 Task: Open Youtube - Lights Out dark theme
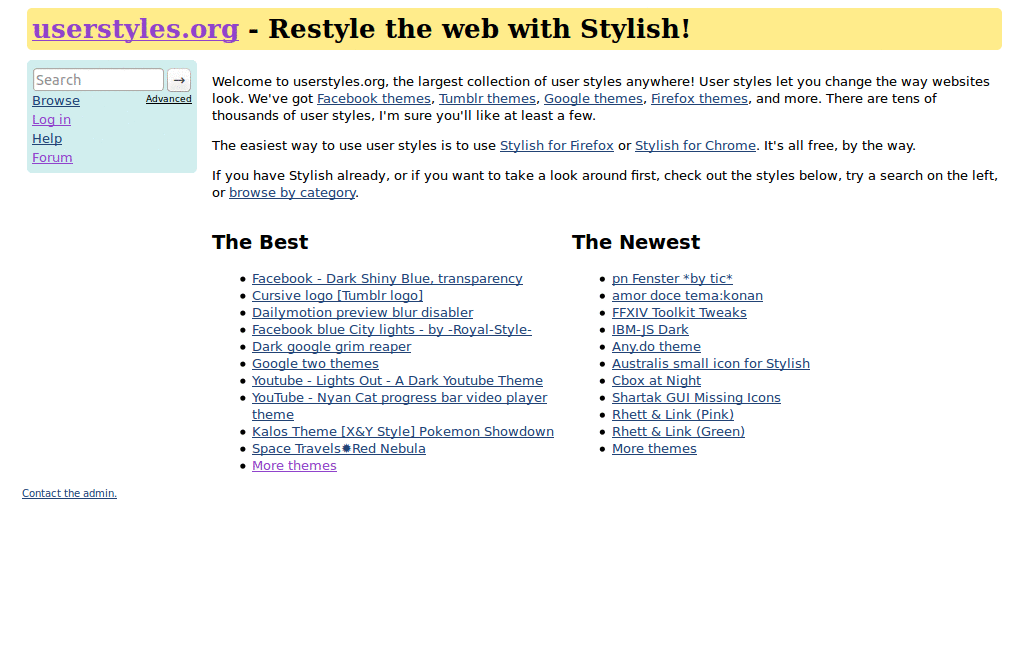[398, 381]
